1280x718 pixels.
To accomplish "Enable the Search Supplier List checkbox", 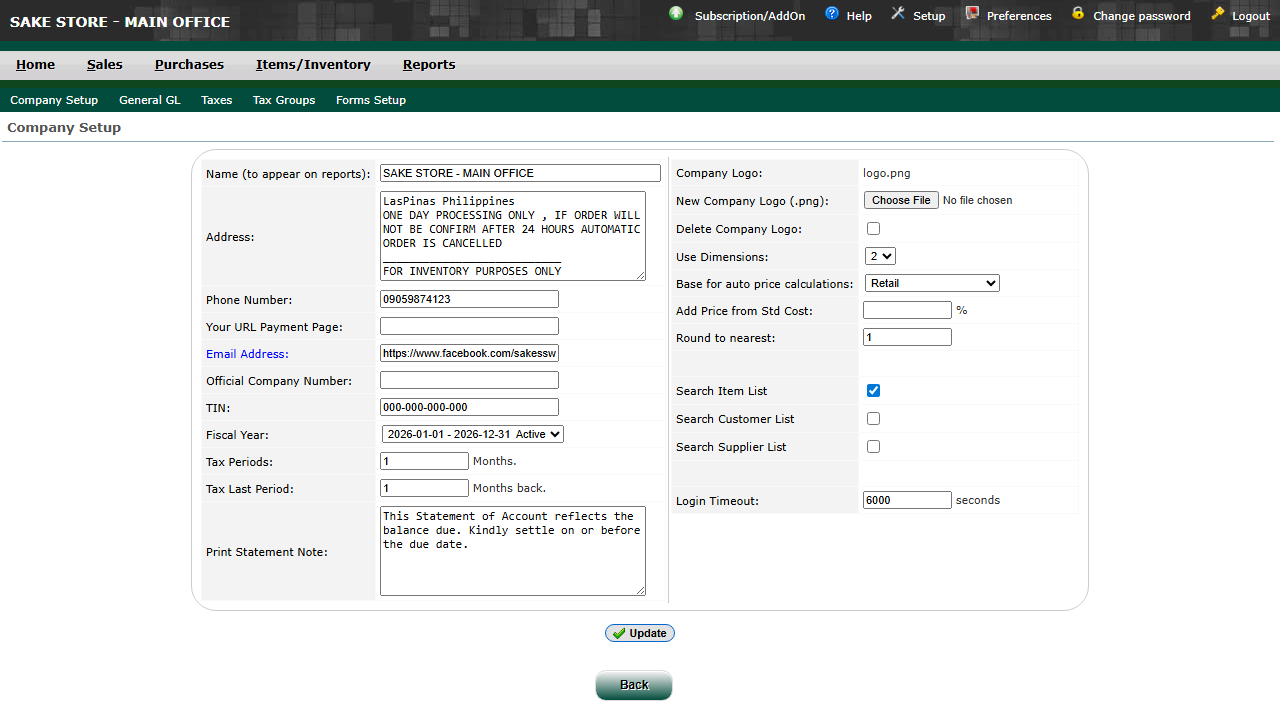I will point(873,447).
